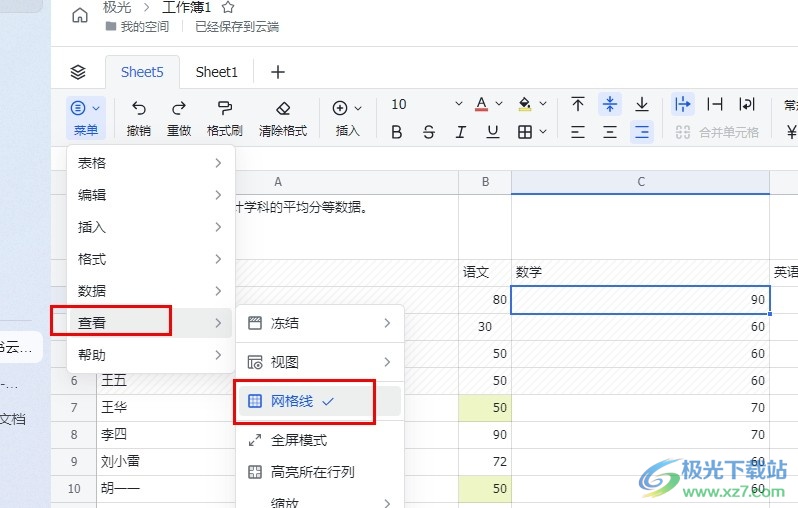Screen dimensions: 798x508
Task: Select the wrap text icon
Action: pos(747,104)
